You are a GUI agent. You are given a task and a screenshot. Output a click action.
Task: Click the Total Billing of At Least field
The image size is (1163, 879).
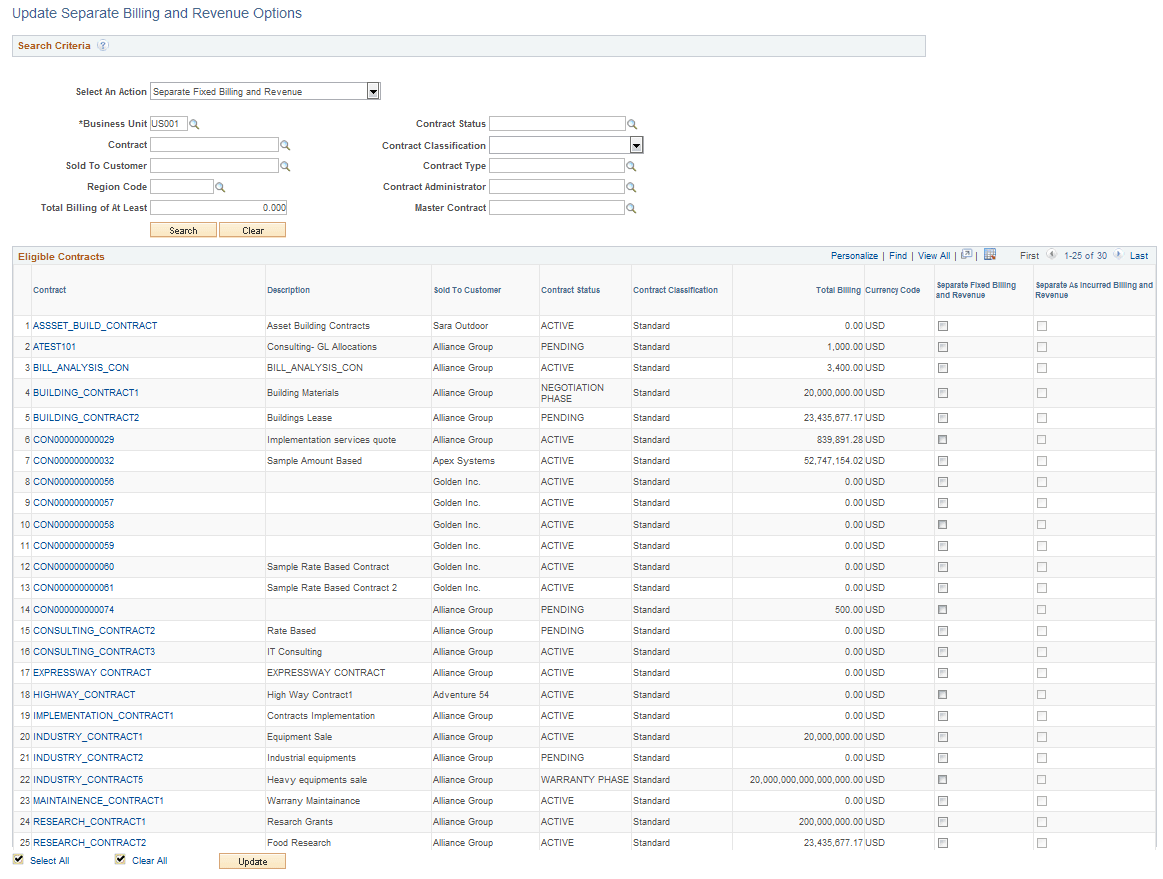click(218, 207)
